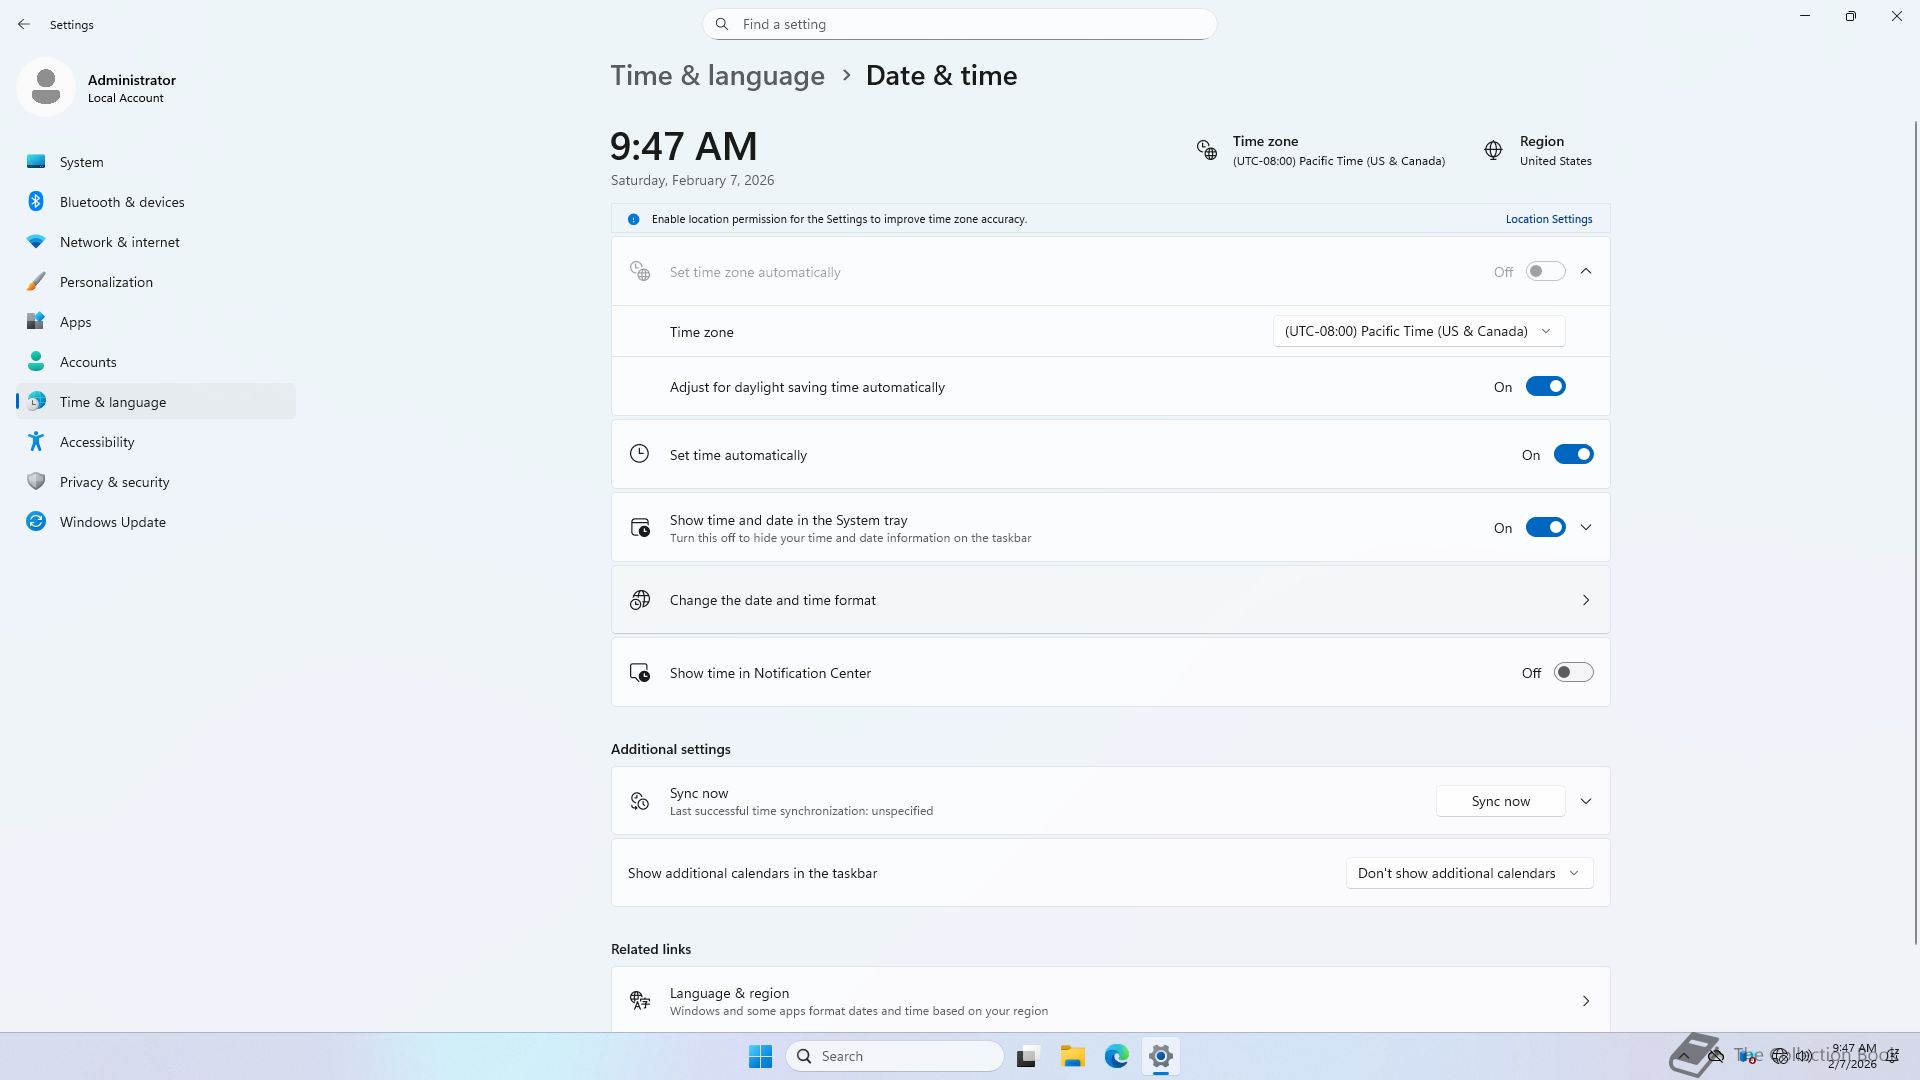Expand the Sync now options chevron

tap(1586, 801)
